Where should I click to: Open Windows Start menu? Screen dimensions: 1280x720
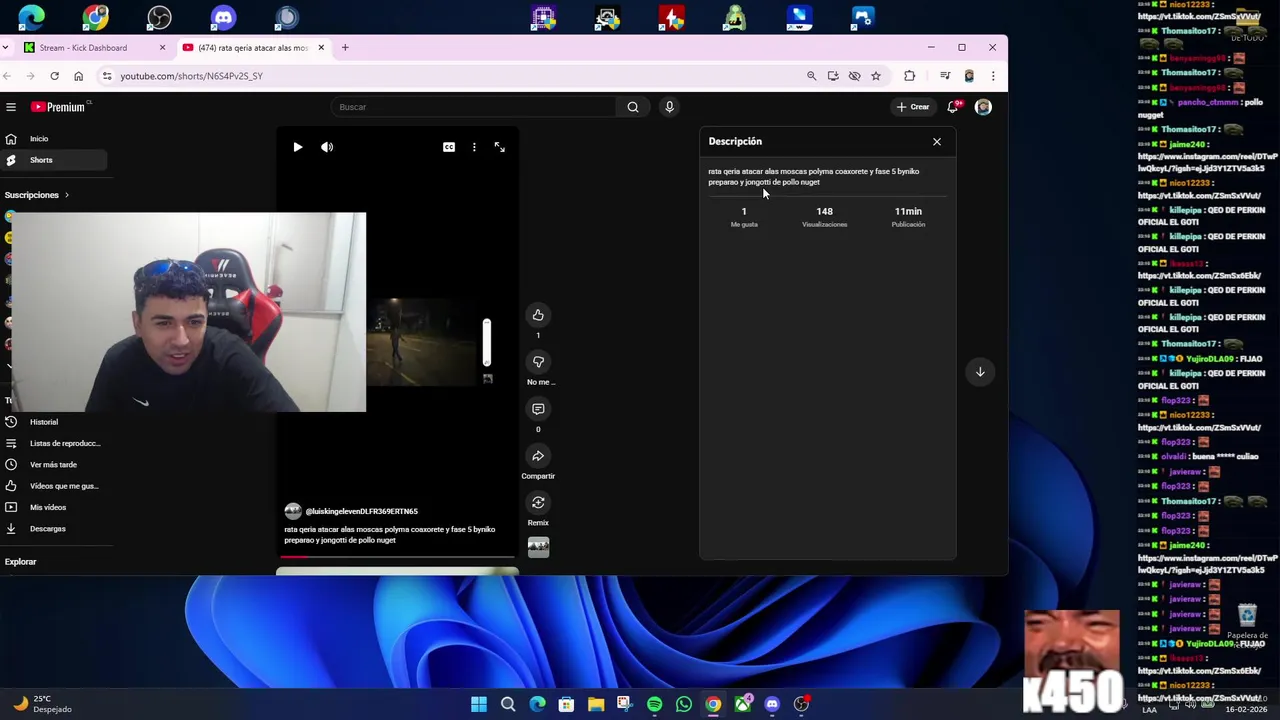pos(479,704)
